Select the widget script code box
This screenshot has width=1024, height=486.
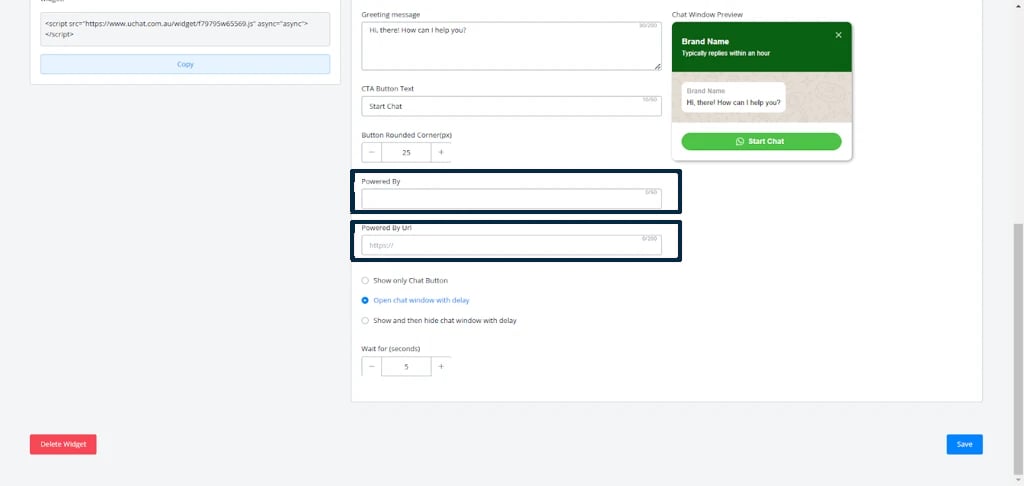(x=185, y=29)
